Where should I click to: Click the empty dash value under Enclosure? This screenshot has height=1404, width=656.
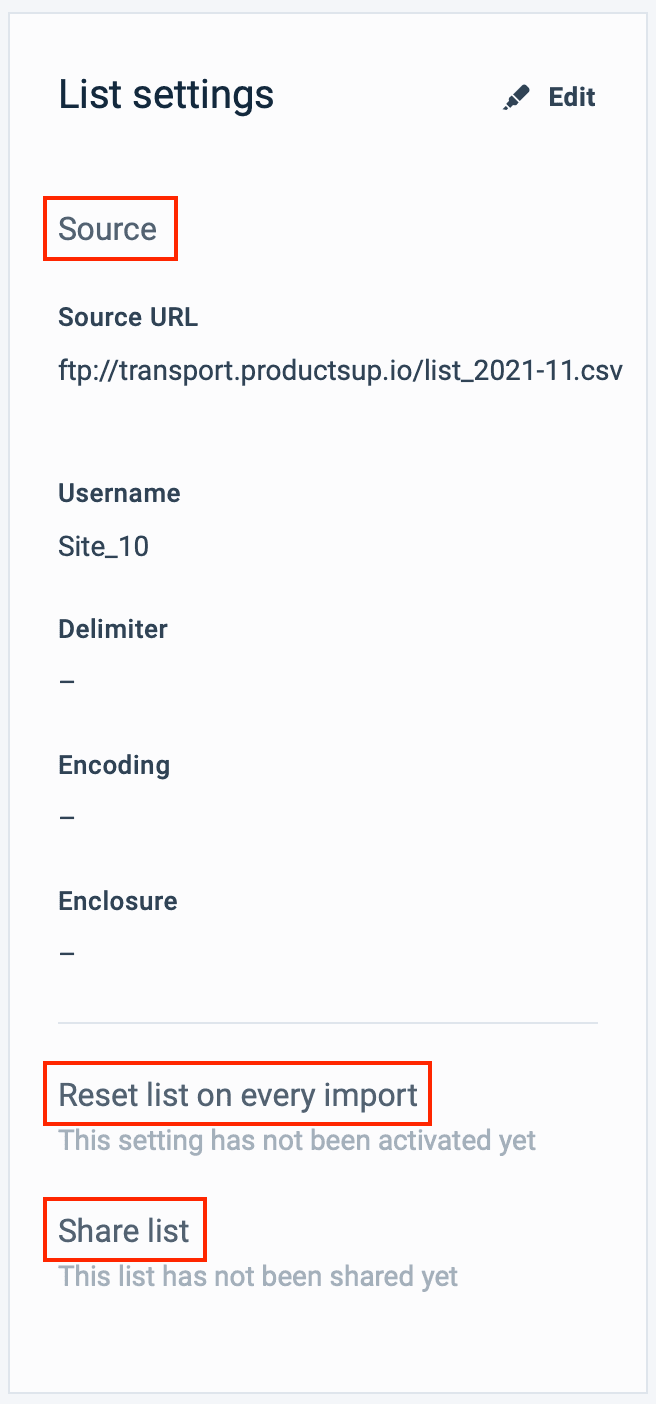coord(67,954)
